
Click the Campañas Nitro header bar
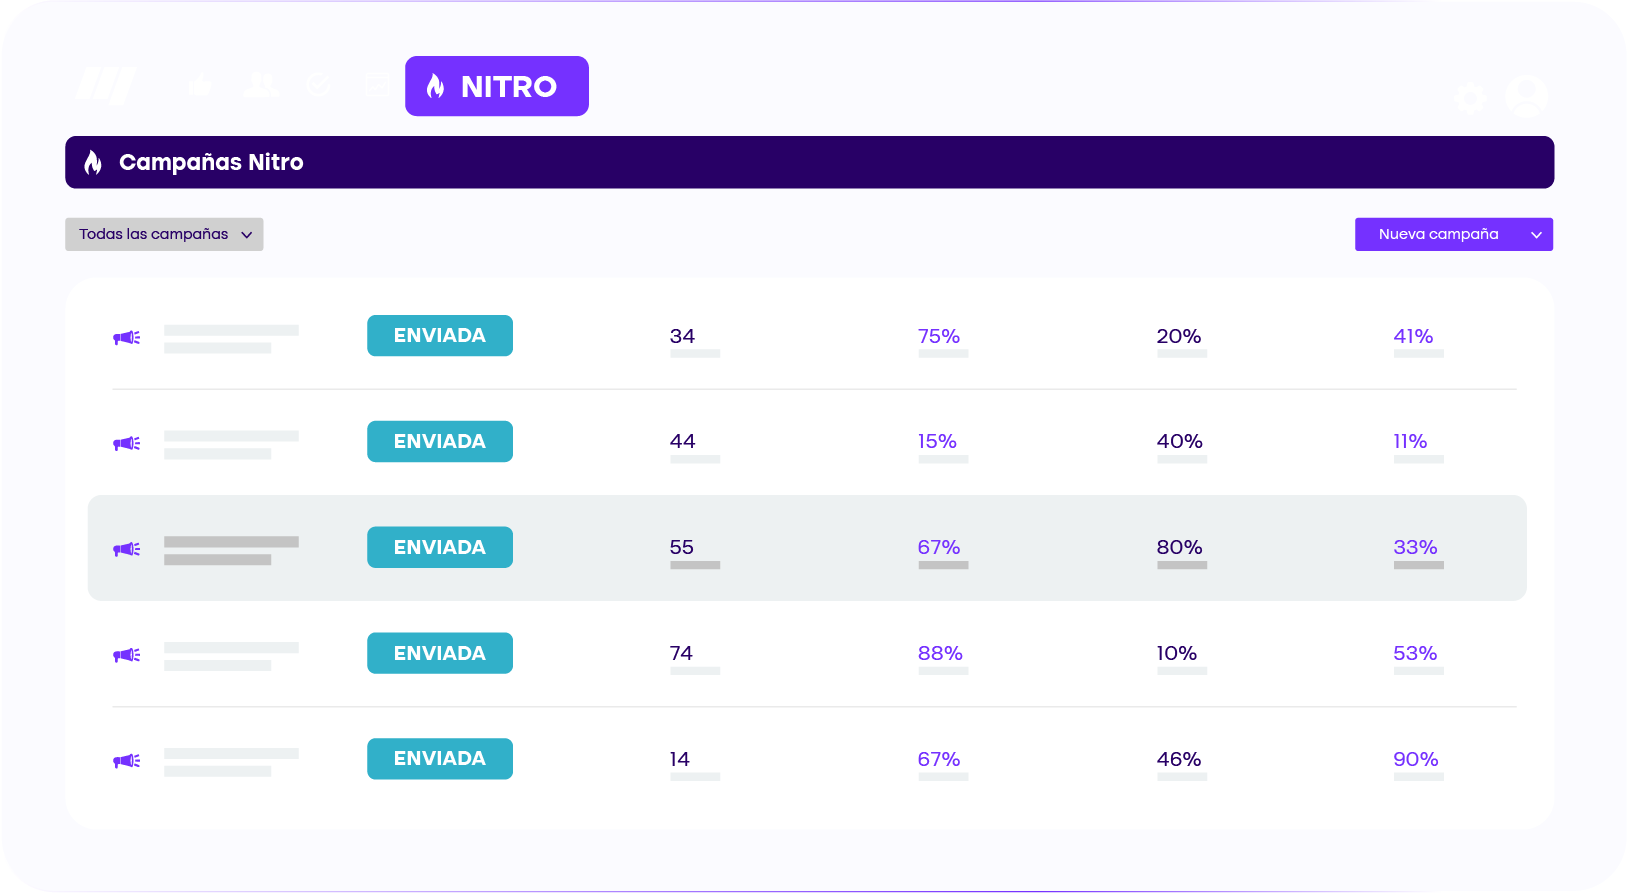pyautogui.click(x=809, y=162)
